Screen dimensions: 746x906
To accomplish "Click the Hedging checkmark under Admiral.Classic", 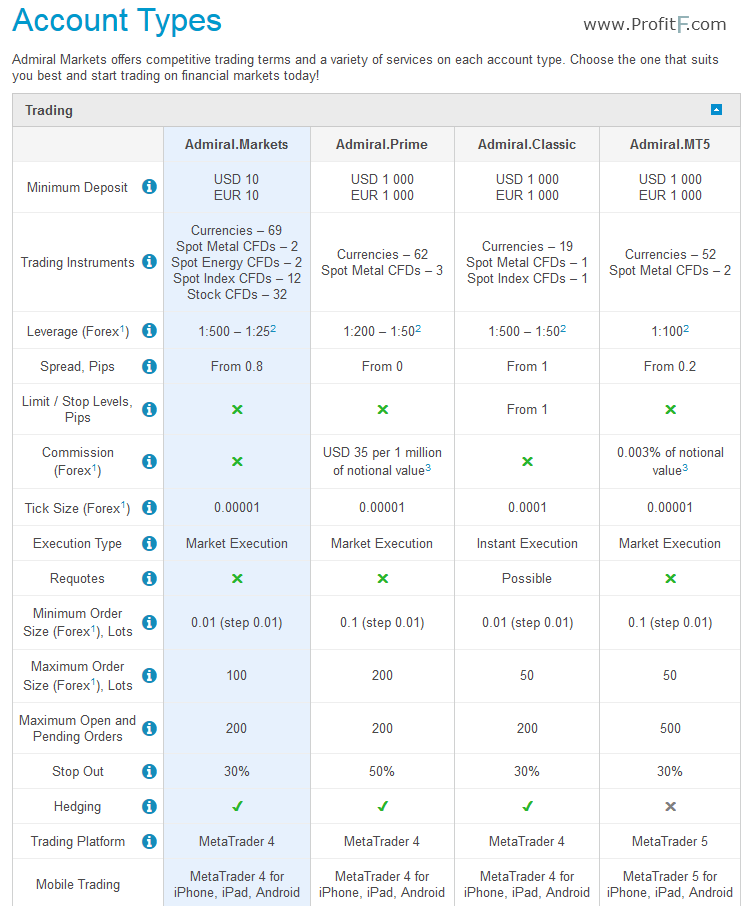I will (528, 806).
